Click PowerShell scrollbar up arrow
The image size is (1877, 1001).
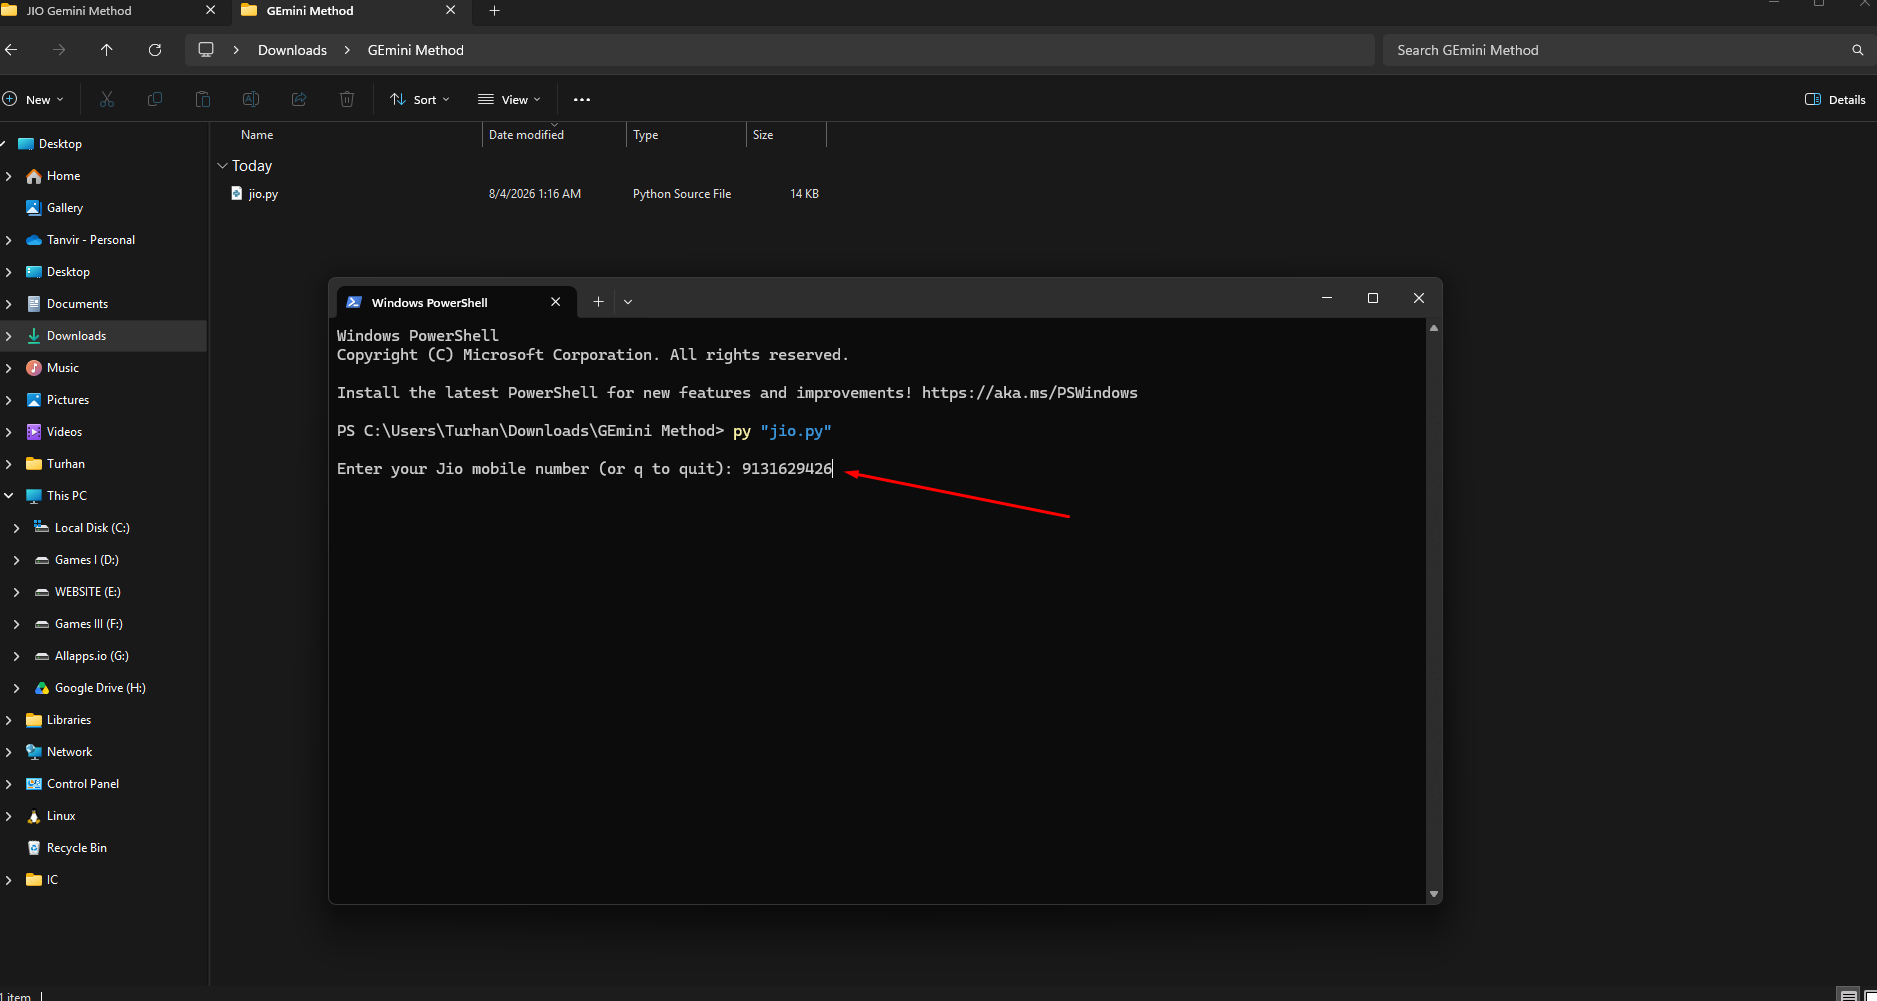coord(1434,328)
